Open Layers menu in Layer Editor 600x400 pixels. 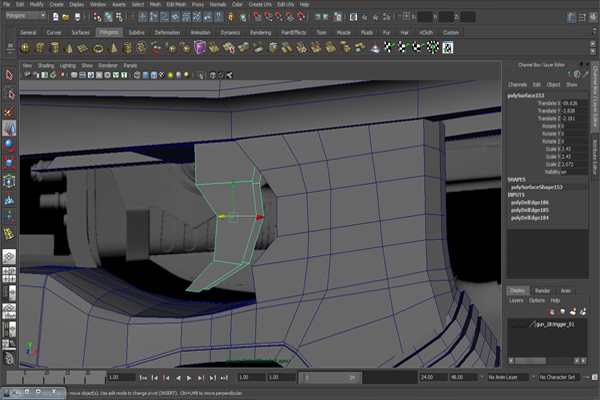(516, 300)
